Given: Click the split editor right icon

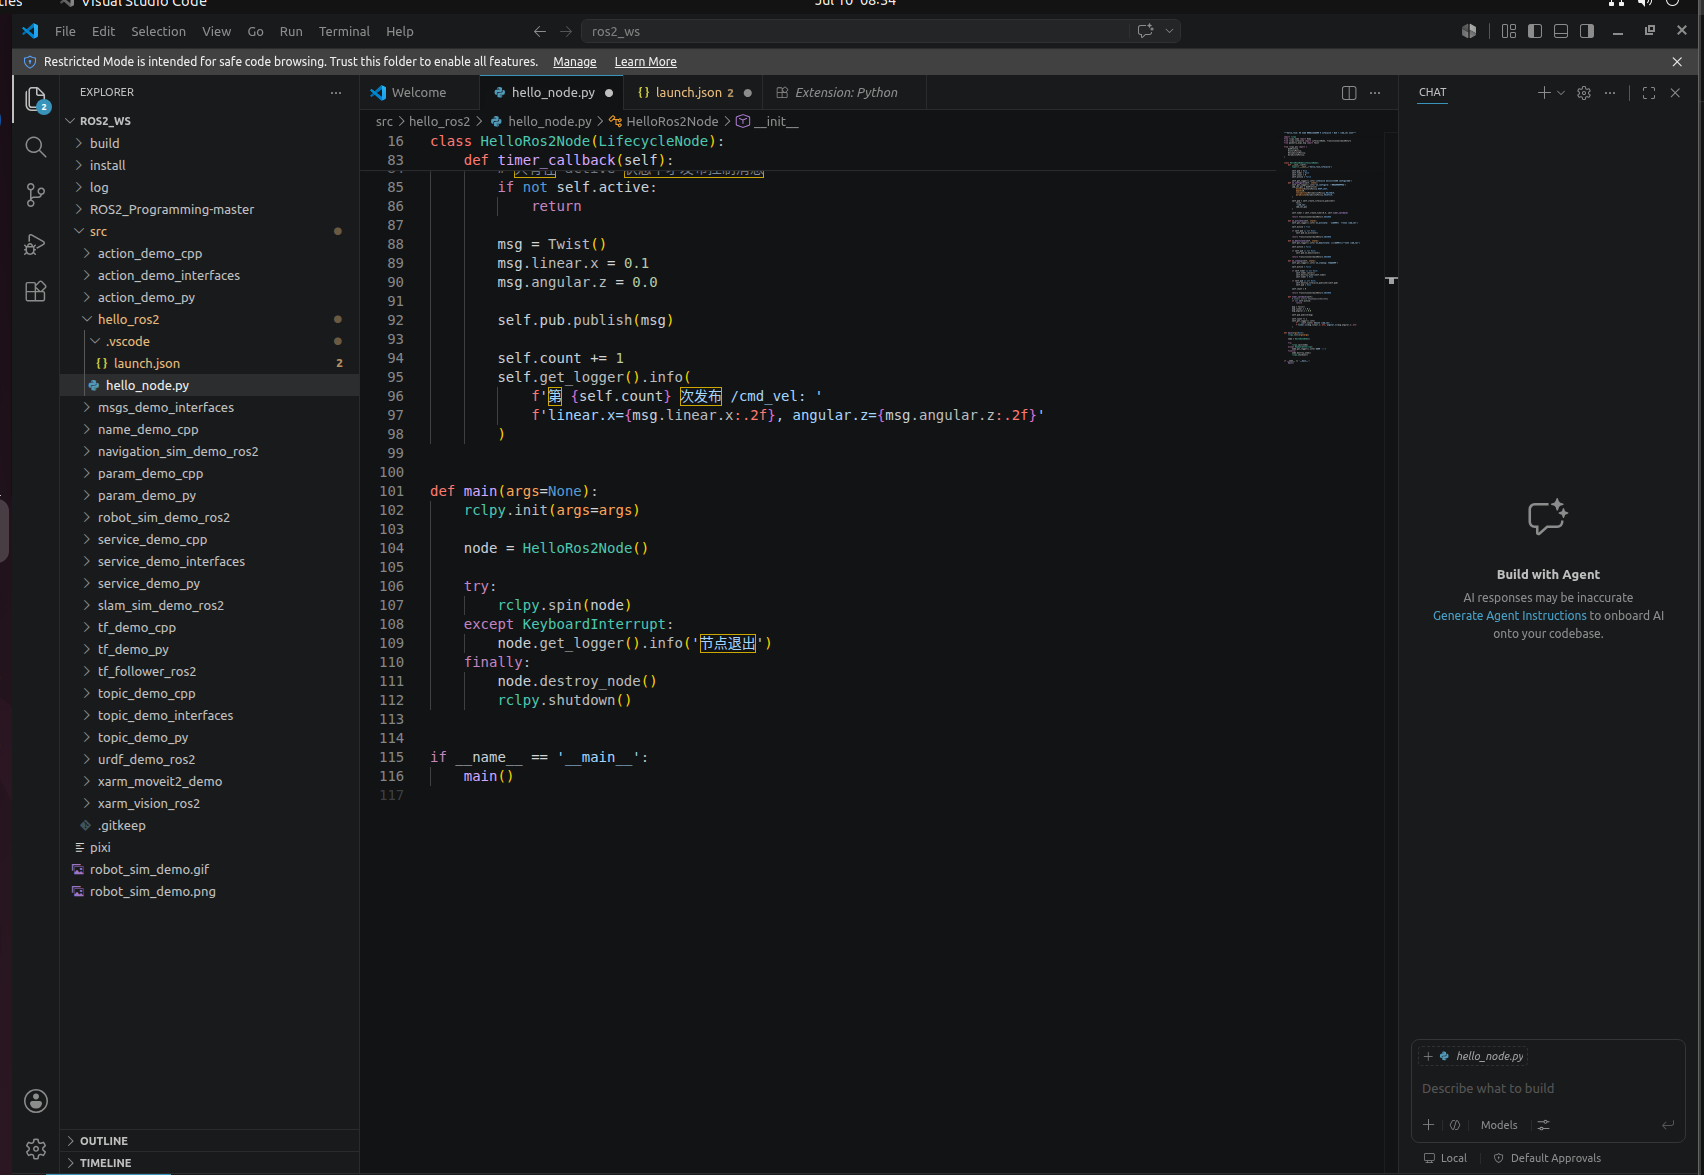Looking at the screenshot, I should click(1349, 93).
